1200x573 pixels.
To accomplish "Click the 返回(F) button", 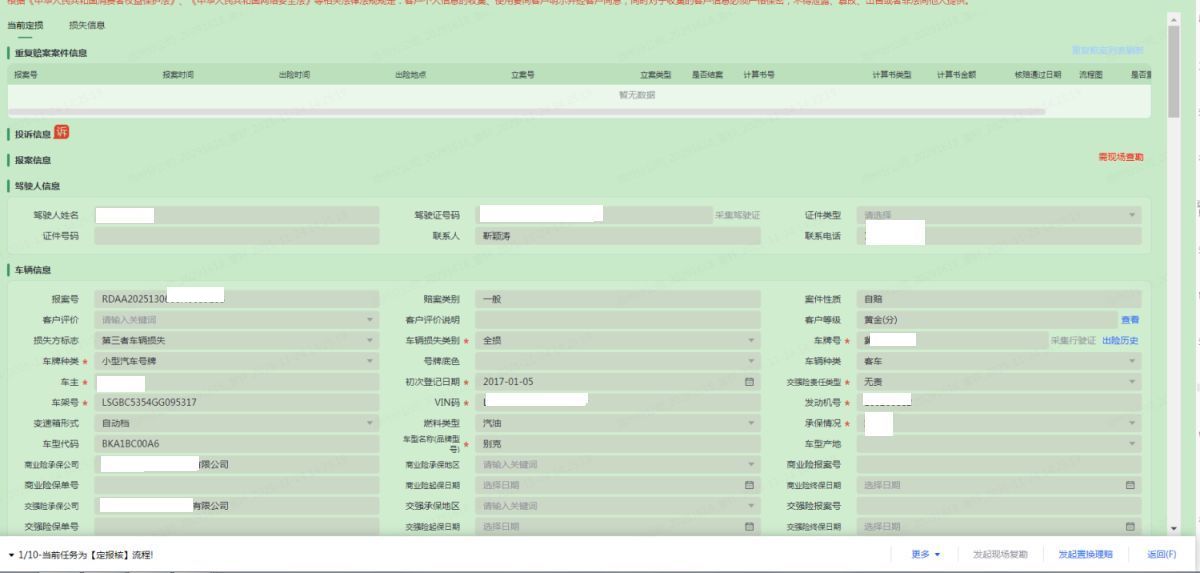I will [x=1161, y=555].
